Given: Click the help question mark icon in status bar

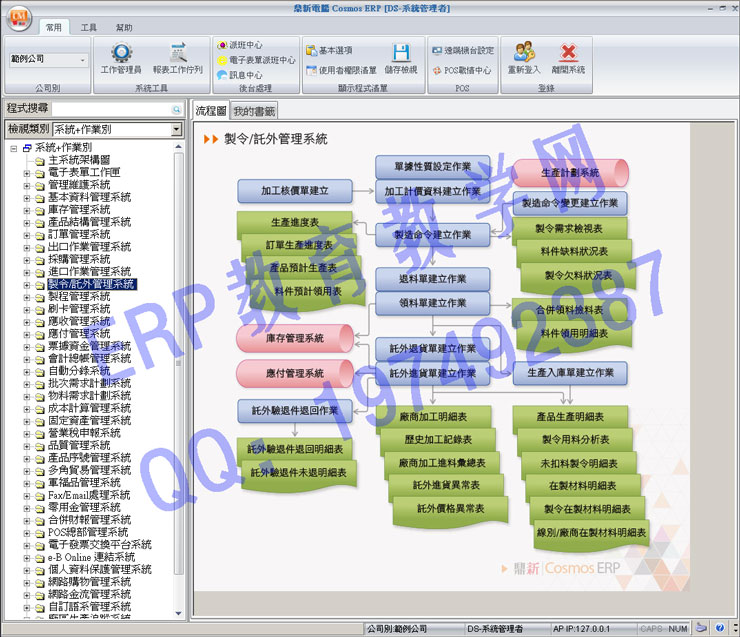Looking at the screenshot, I should tap(720, 628).
